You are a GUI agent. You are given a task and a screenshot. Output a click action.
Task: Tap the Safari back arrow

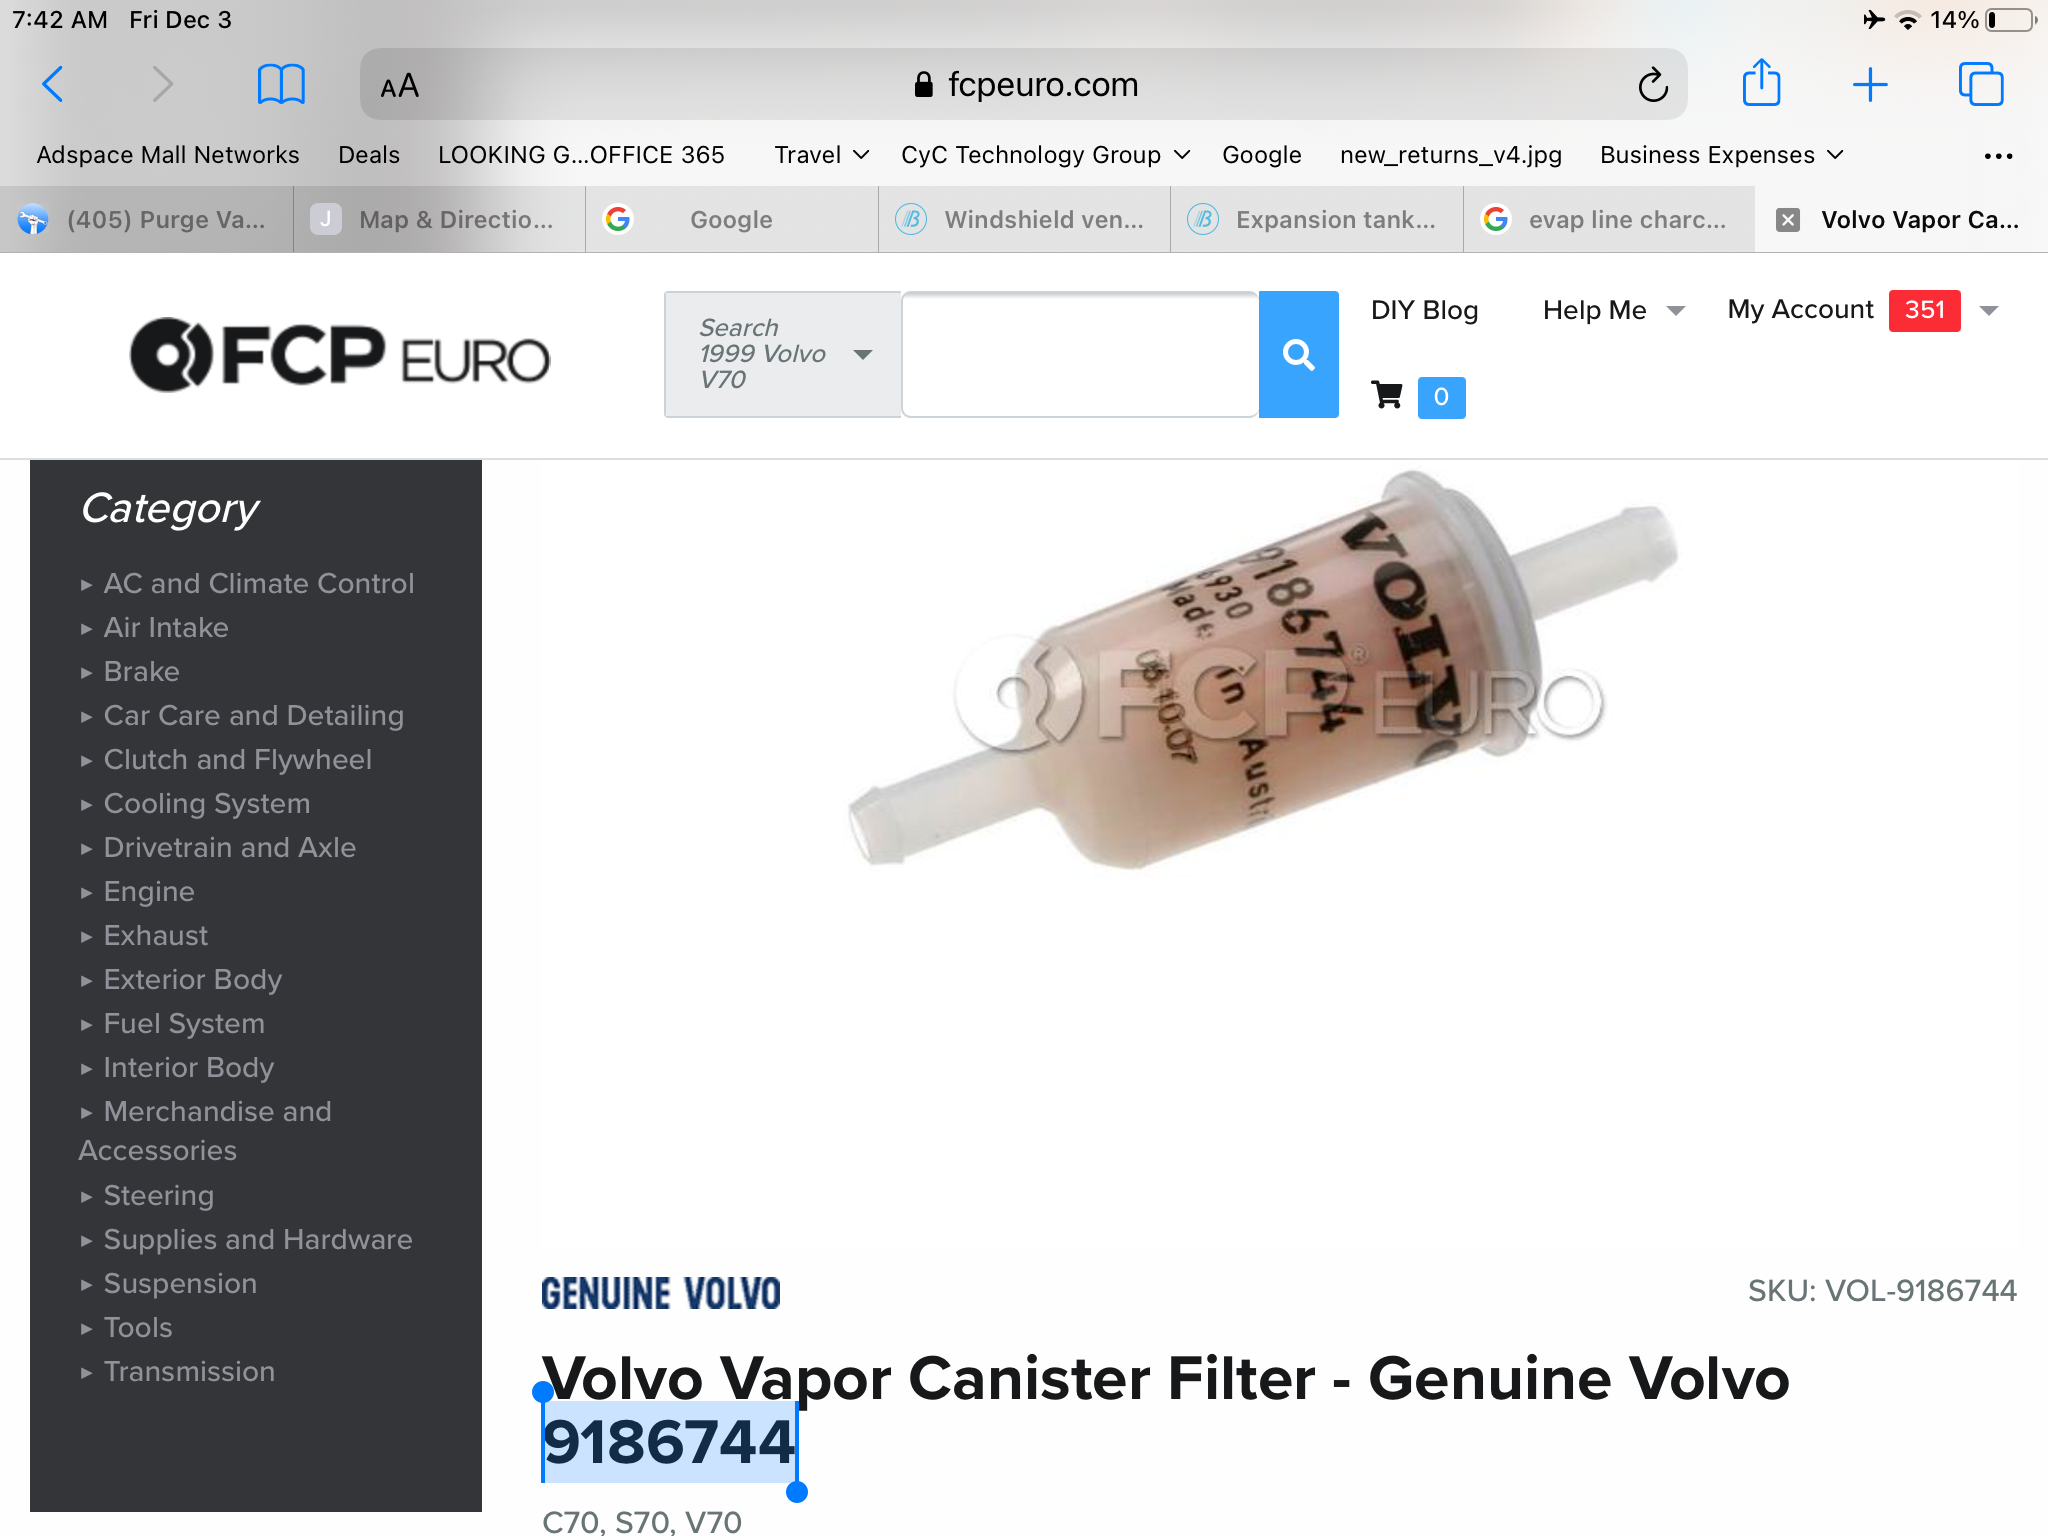point(53,85)
